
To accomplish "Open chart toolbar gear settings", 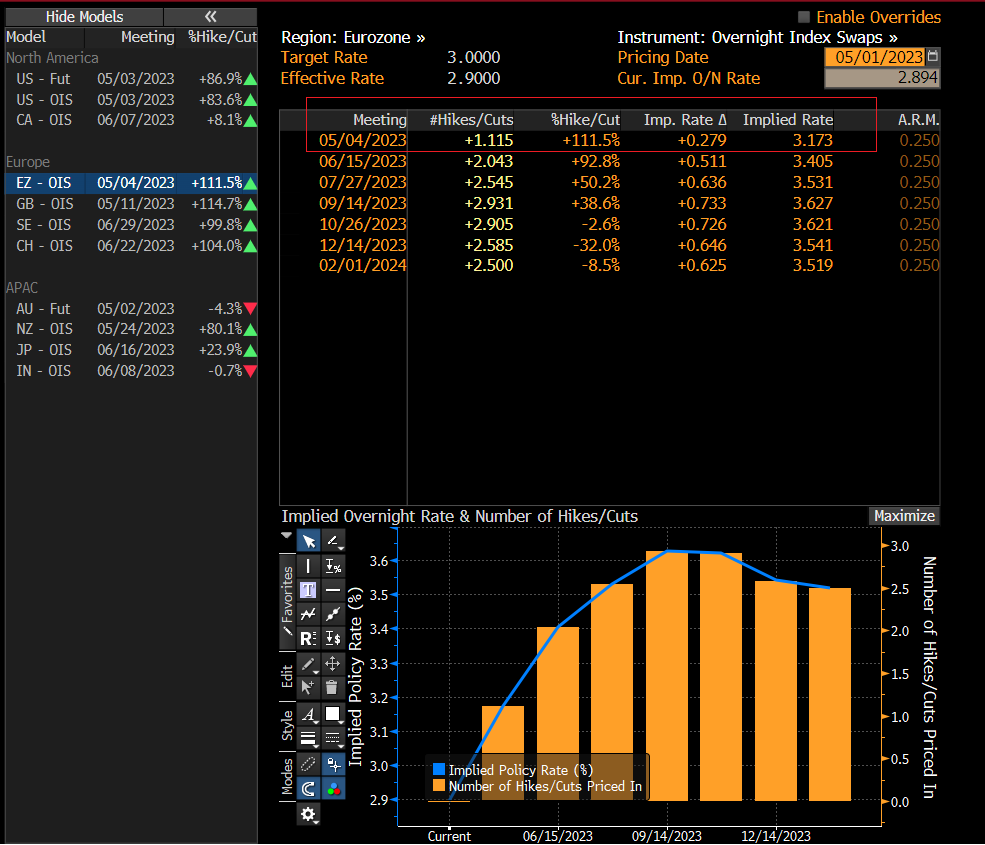I will pyautogui.click(x=308, y=814).
